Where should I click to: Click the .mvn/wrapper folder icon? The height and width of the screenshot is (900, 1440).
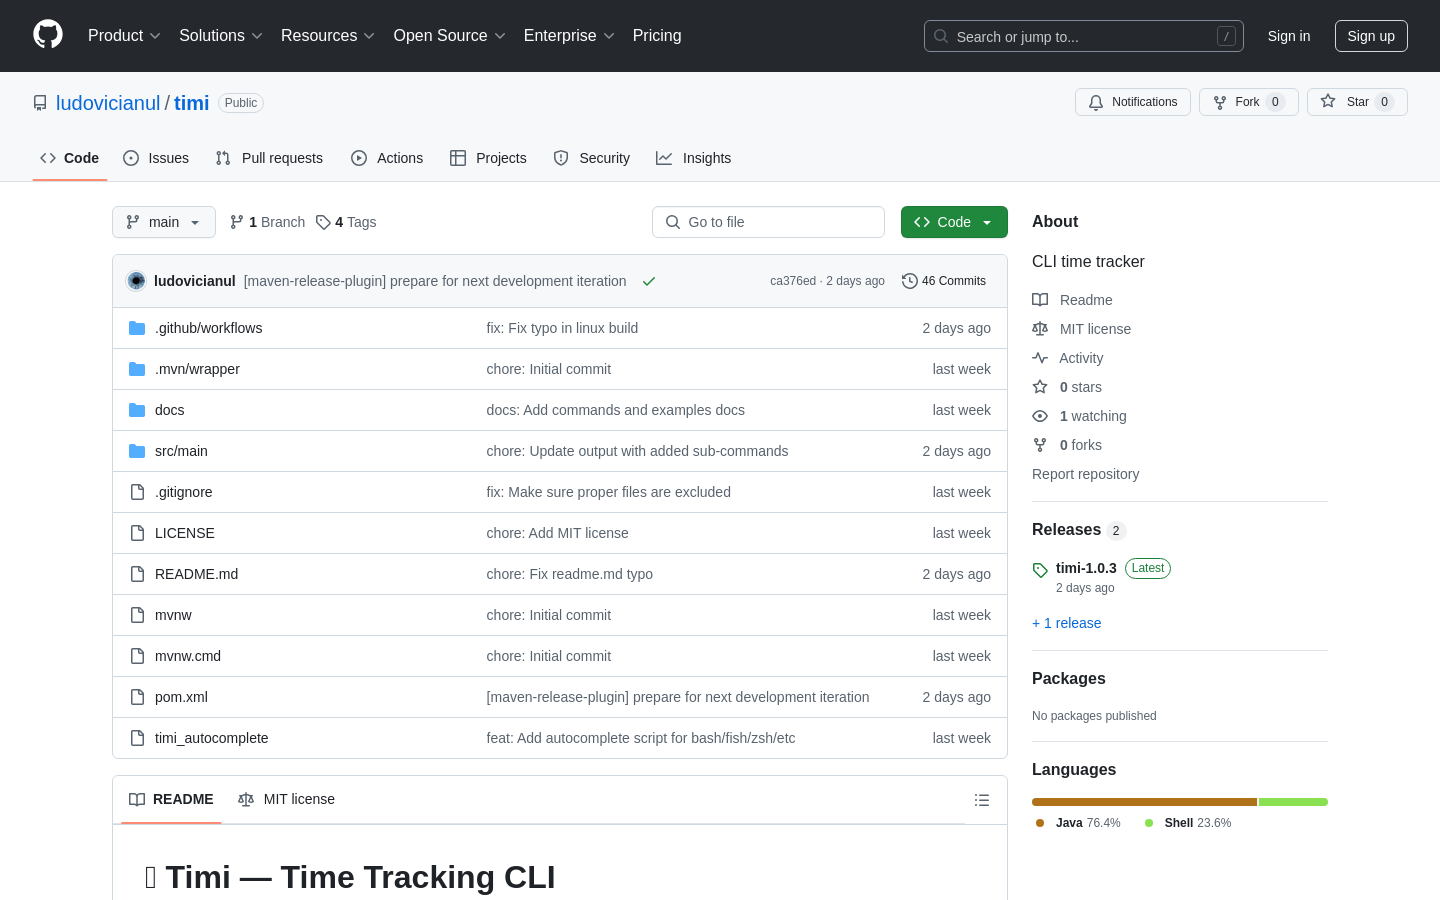click(137, 369)
